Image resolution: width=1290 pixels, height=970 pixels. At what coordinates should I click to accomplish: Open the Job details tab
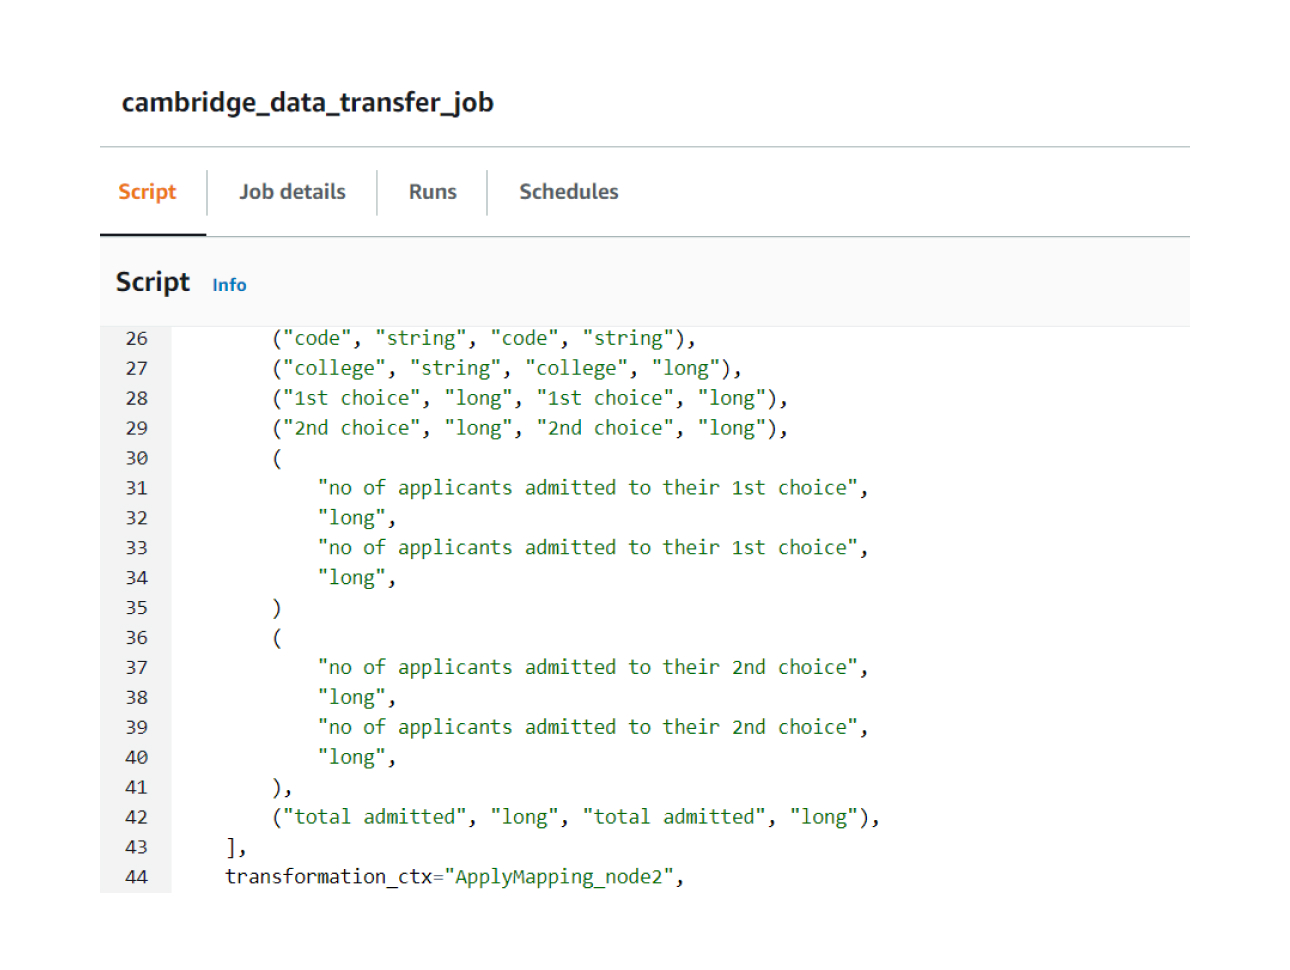[292, 192]
